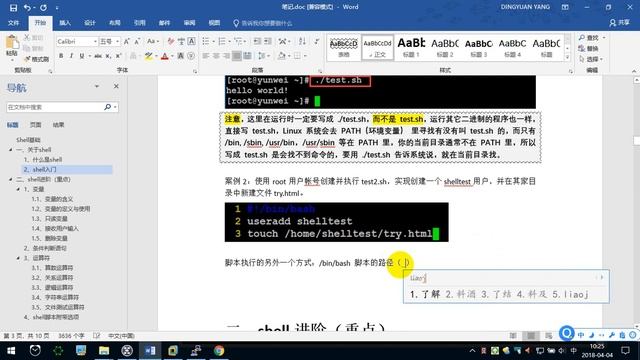Click the red font color button

(164, 56)
